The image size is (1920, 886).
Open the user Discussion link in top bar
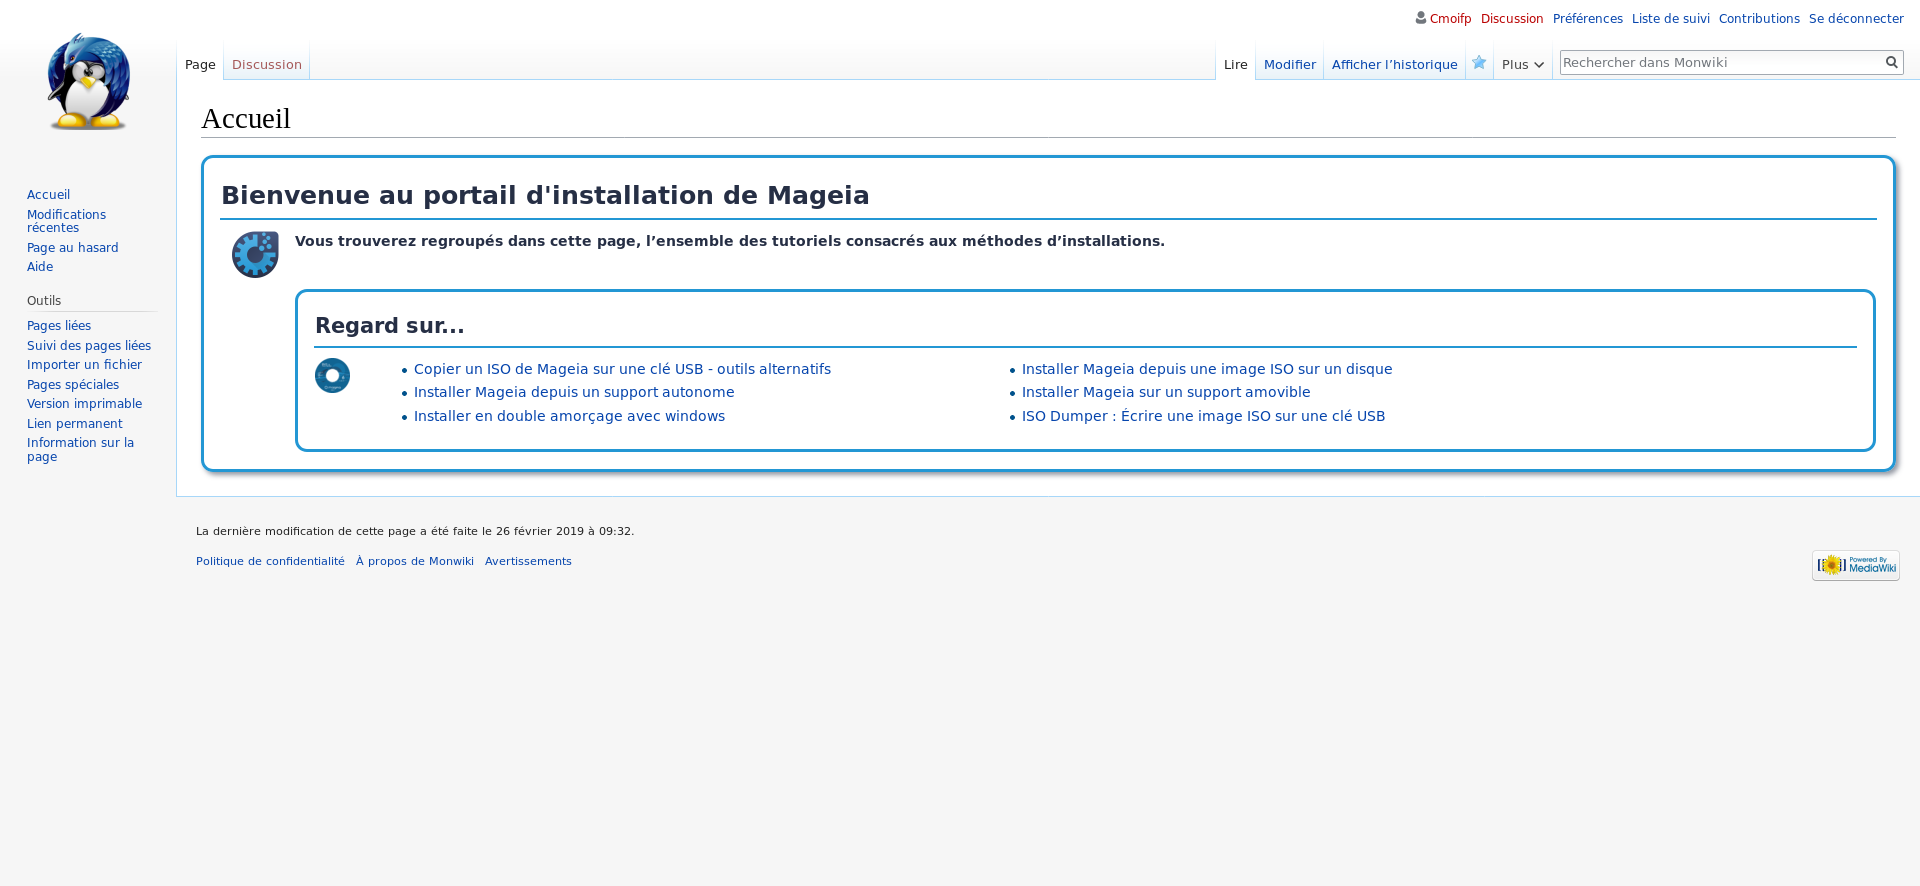[x=1511, y=19]
